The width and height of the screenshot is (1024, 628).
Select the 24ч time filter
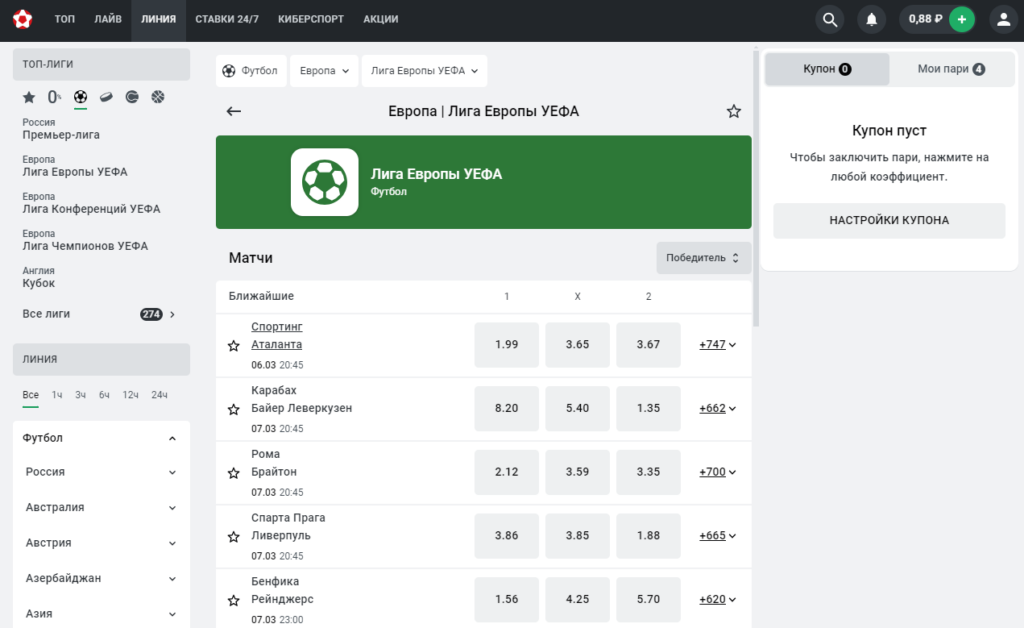click(x=159, y=395)
